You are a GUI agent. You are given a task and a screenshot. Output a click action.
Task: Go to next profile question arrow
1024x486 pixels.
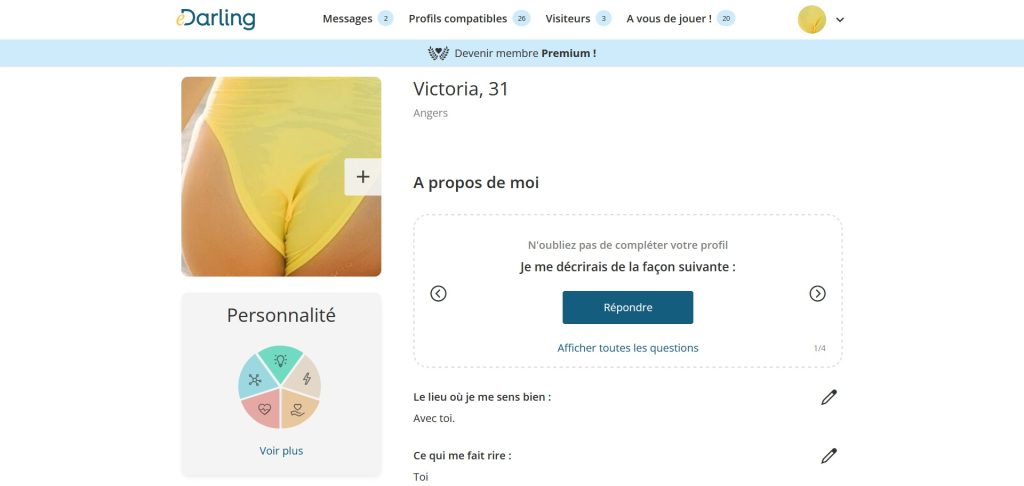[817, 294]
